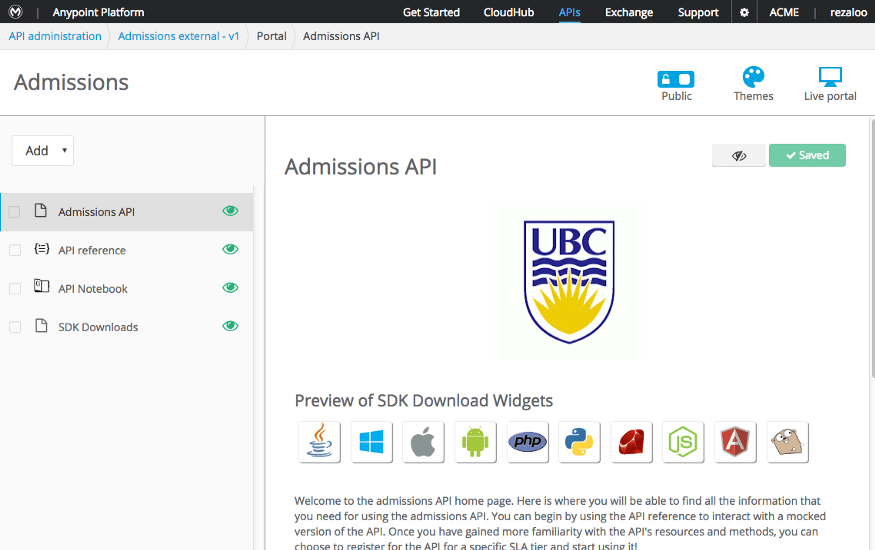
Task: Click the Anypoint Platform title
Action: (x=98, y=12)
